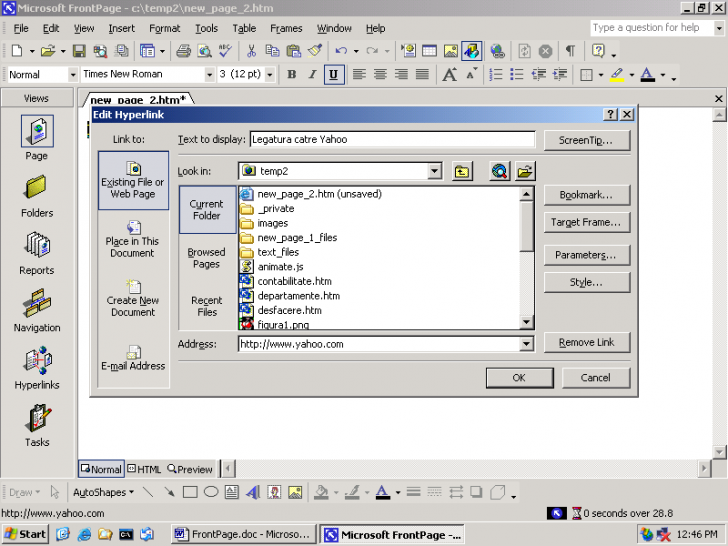Open the Format menu
Screen dimensions: 728x546
click(165, 28)
